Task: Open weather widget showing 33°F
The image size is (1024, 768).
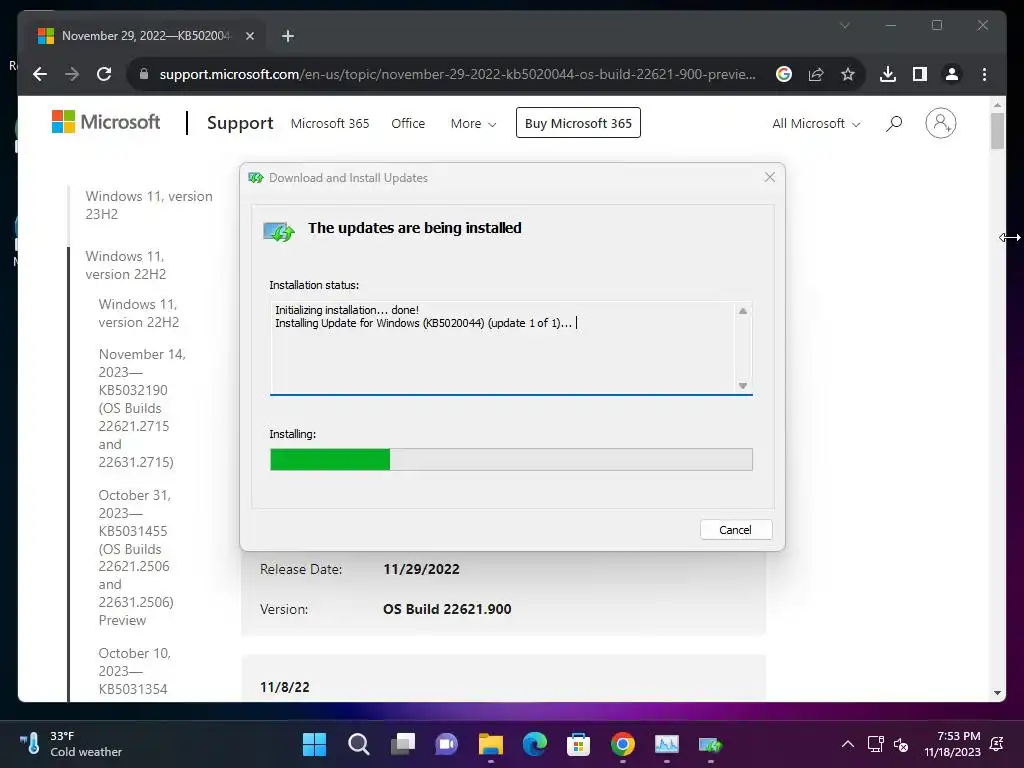Action: click(71, 744)
